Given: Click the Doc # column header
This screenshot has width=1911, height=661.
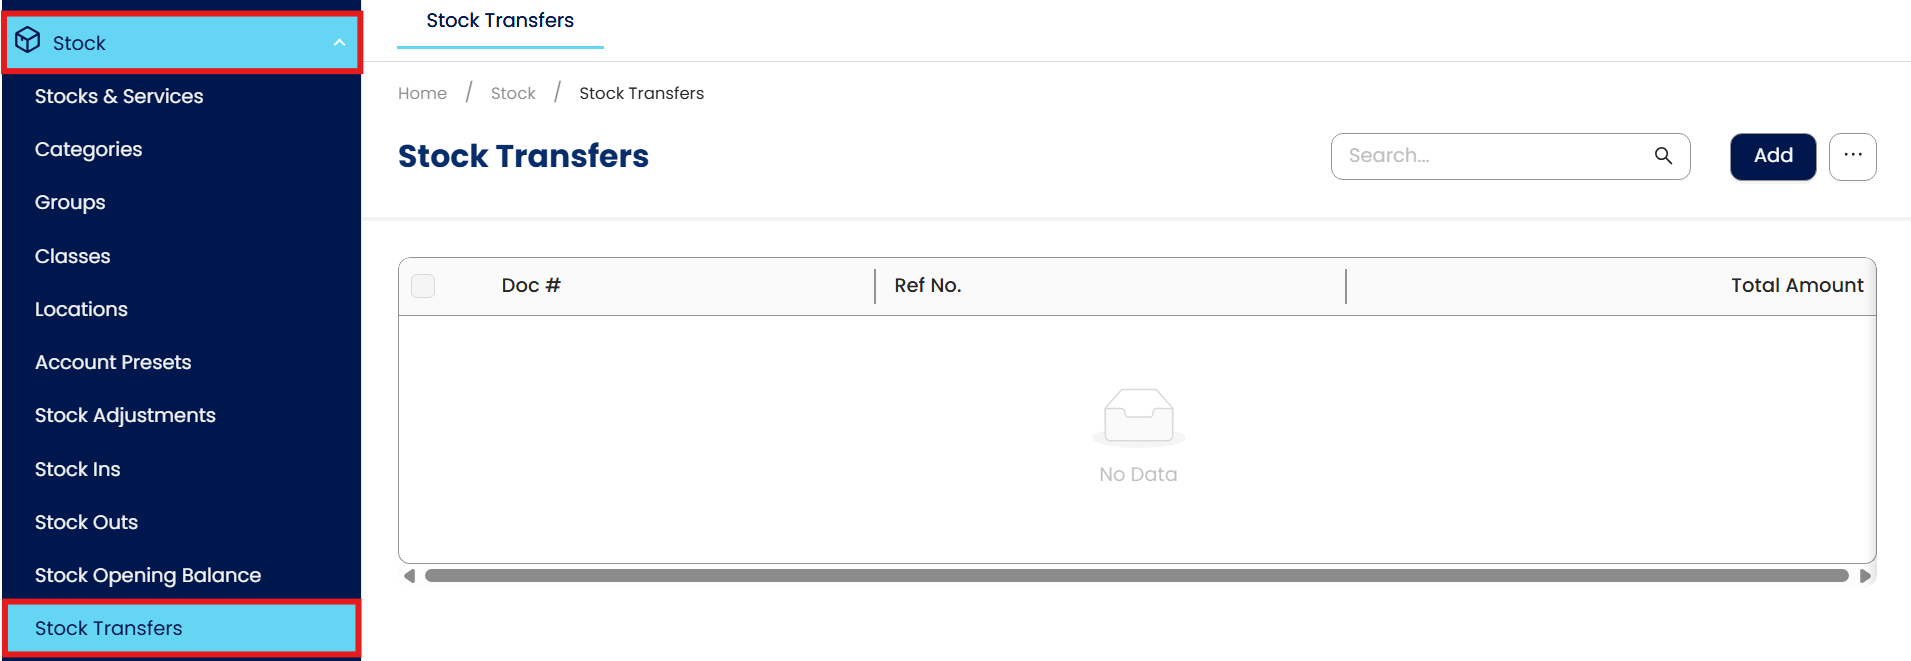Looking at the screenshot, I should click(531, 286).
